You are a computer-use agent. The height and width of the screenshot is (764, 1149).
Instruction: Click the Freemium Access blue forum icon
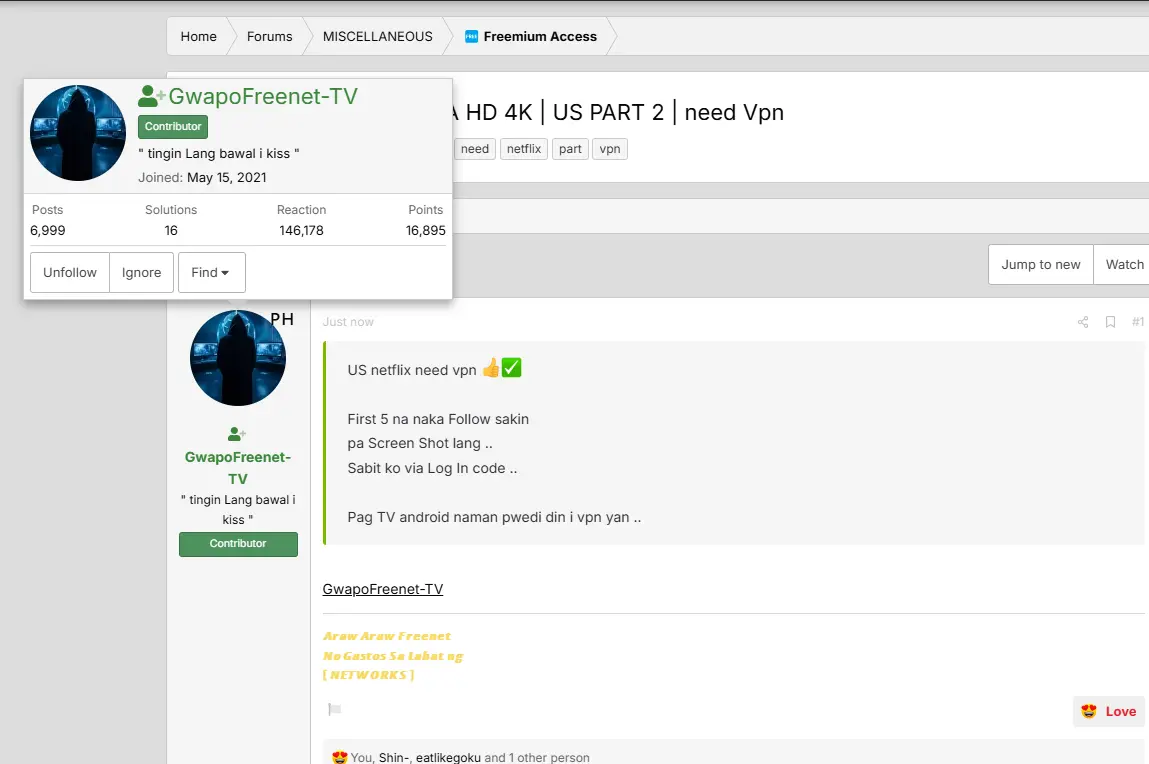471,37
